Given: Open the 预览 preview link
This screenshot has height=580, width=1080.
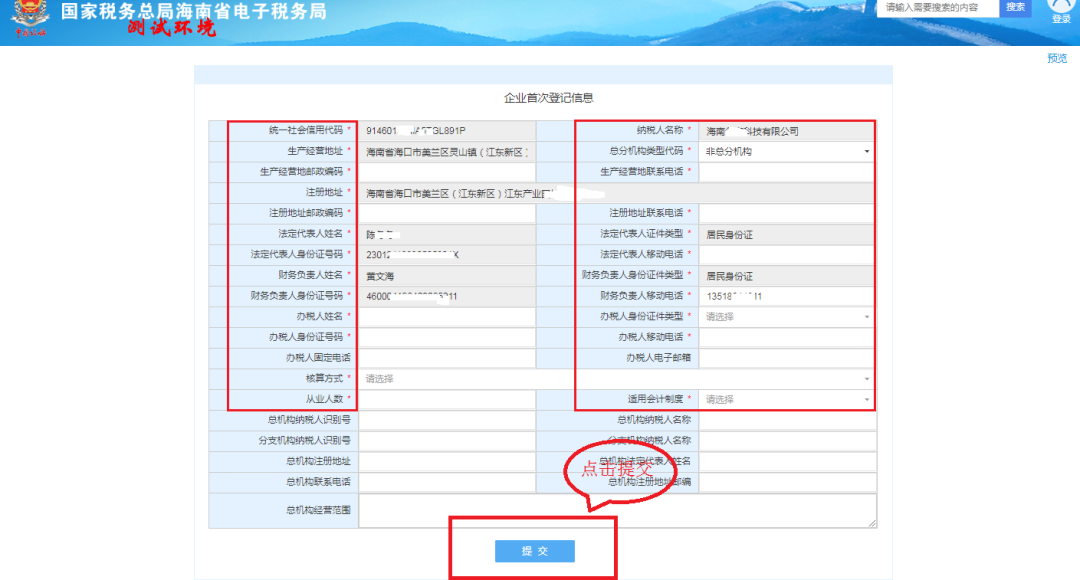Looking at the screenshot, I should [x=1057, y=59].
